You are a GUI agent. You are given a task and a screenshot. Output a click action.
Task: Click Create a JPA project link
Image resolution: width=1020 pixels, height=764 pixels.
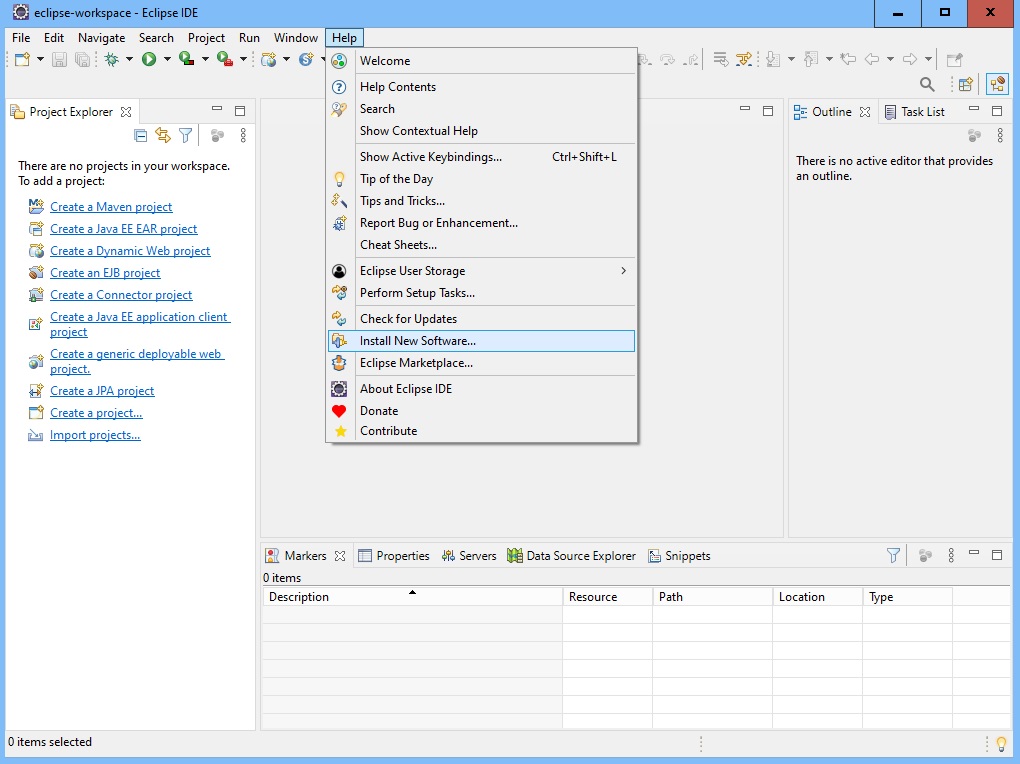(x=102, y=391)
